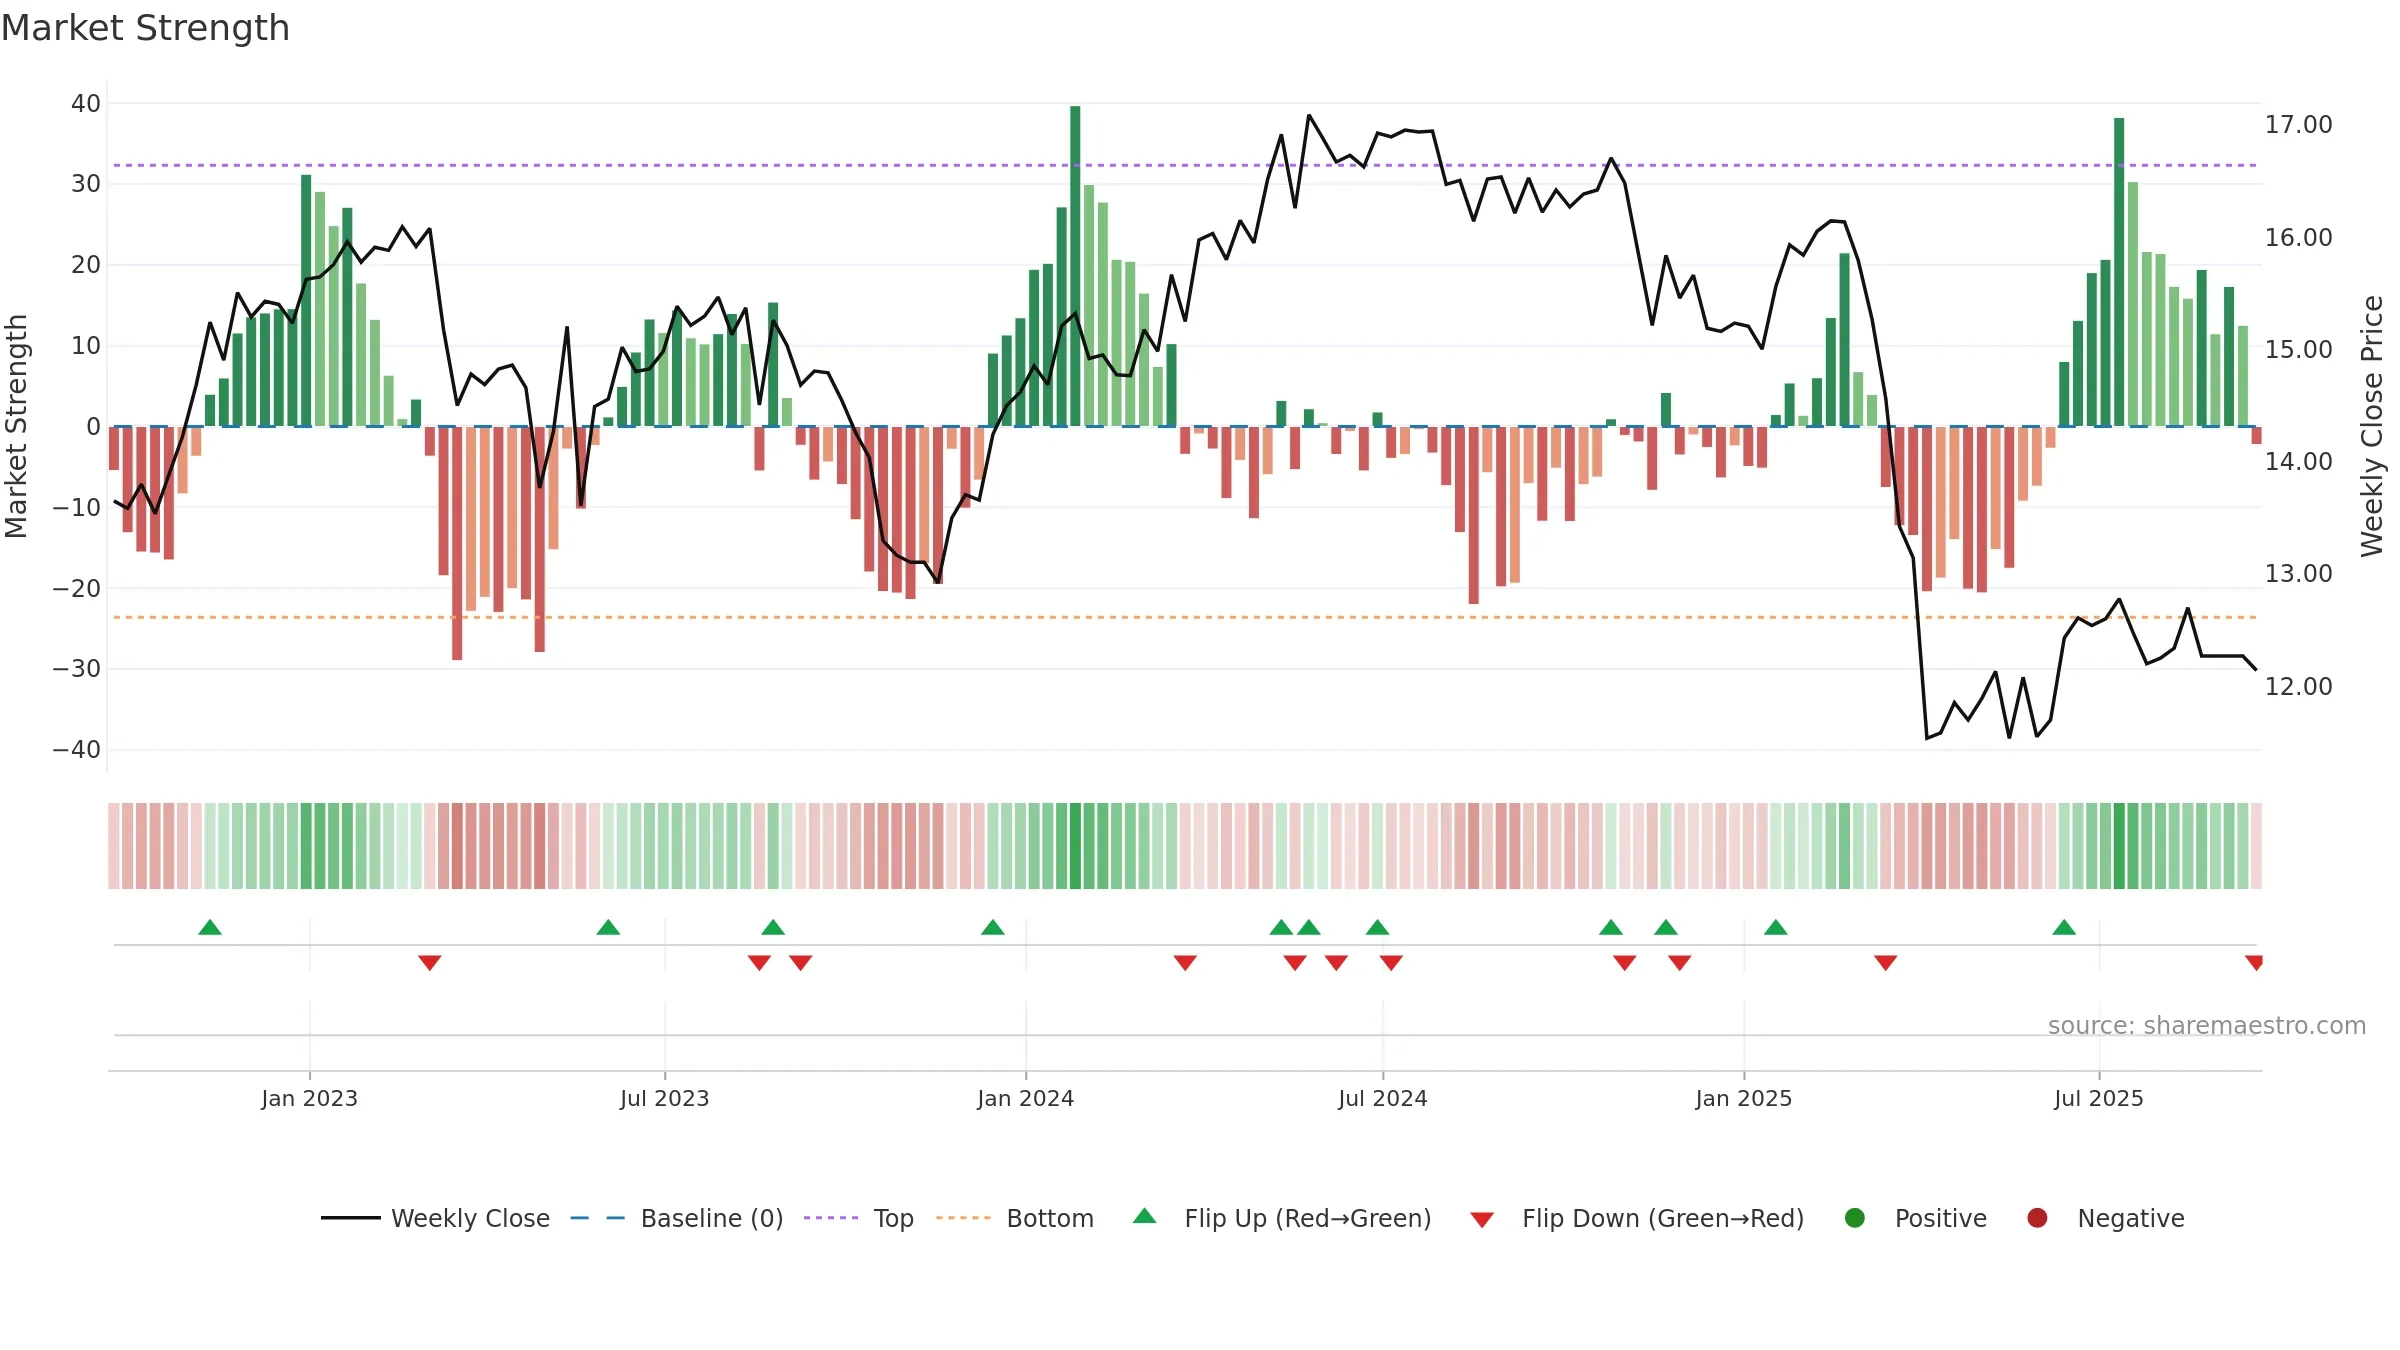Click the Jul 2023 x-axis label
This screenshot has height=1350, width=2400.
pos(665,1098)
